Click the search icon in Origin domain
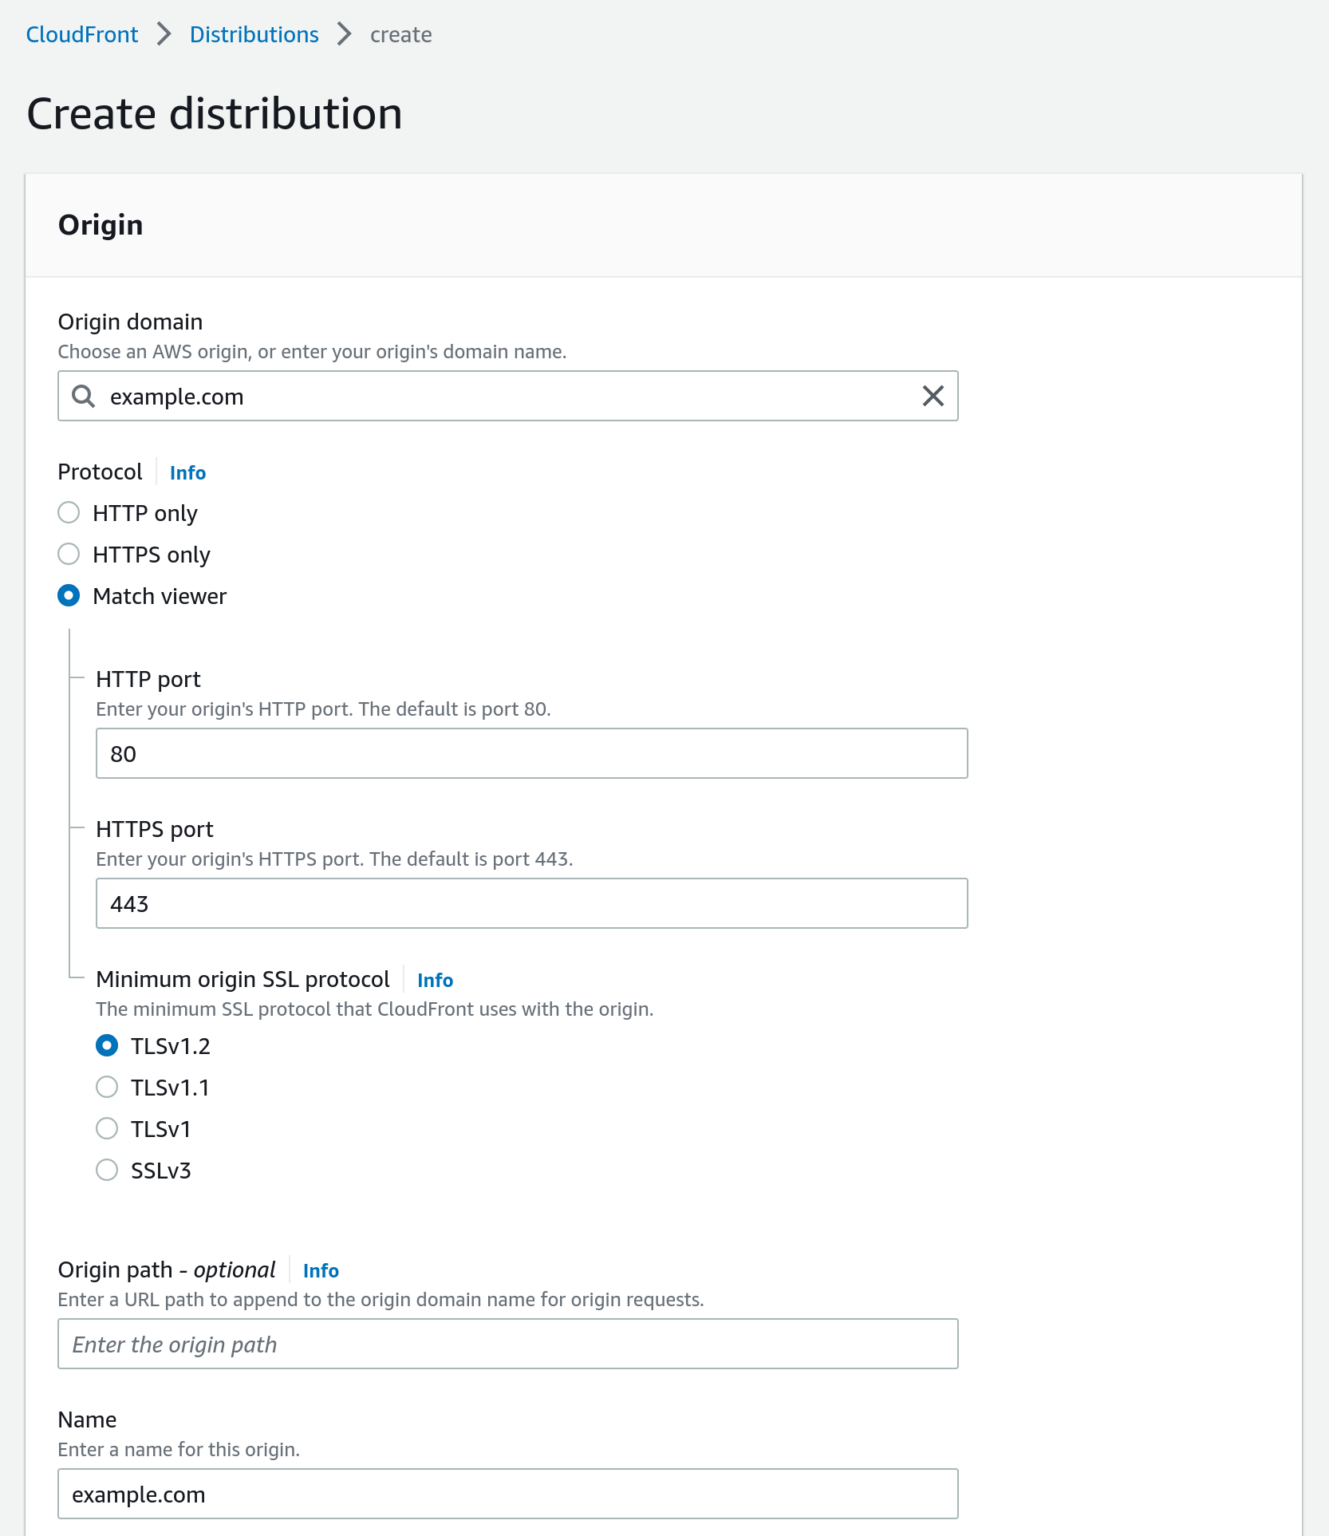 pyautogui.click(x=84, y=397)
